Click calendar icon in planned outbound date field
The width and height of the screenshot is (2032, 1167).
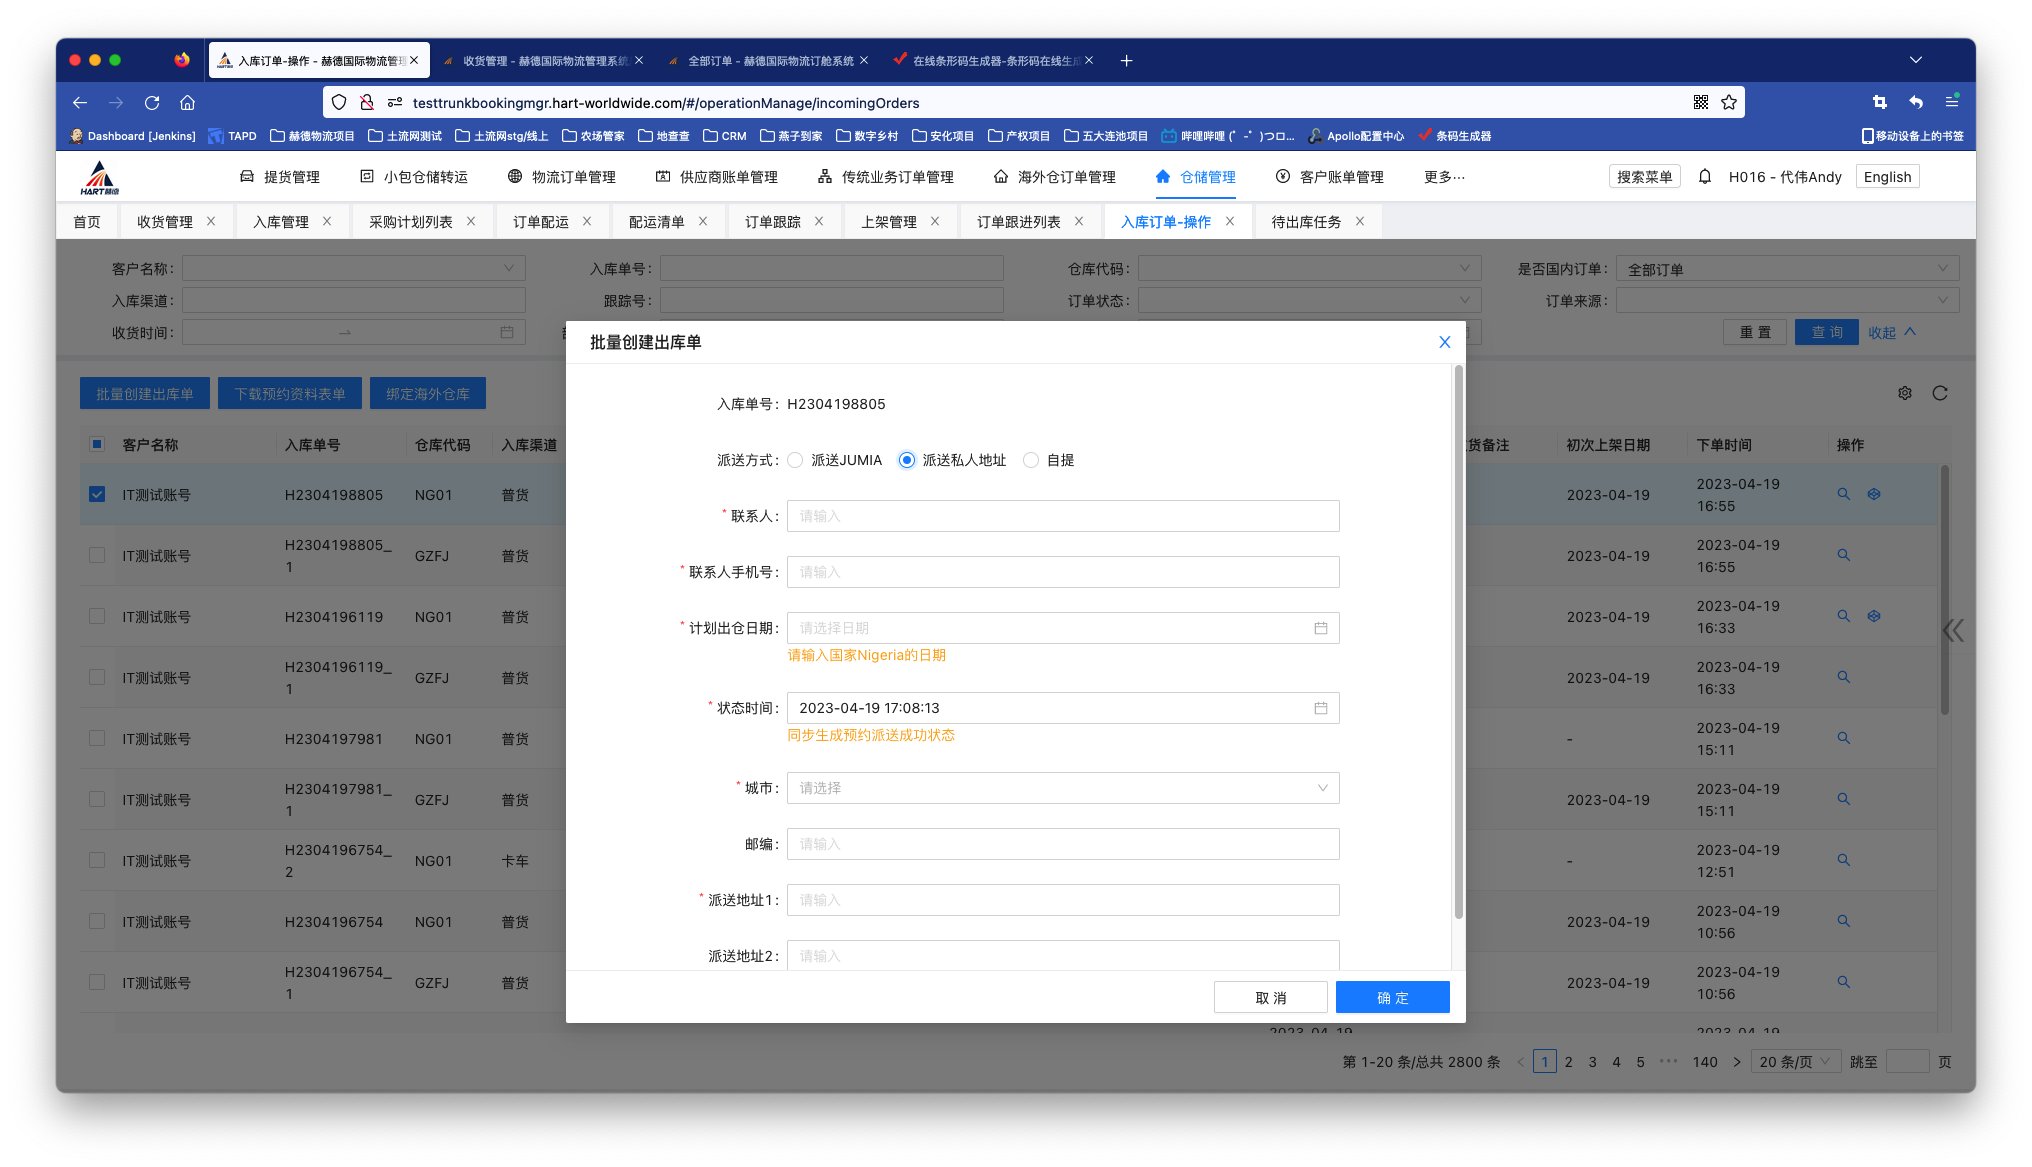[x=1320, y=628]
